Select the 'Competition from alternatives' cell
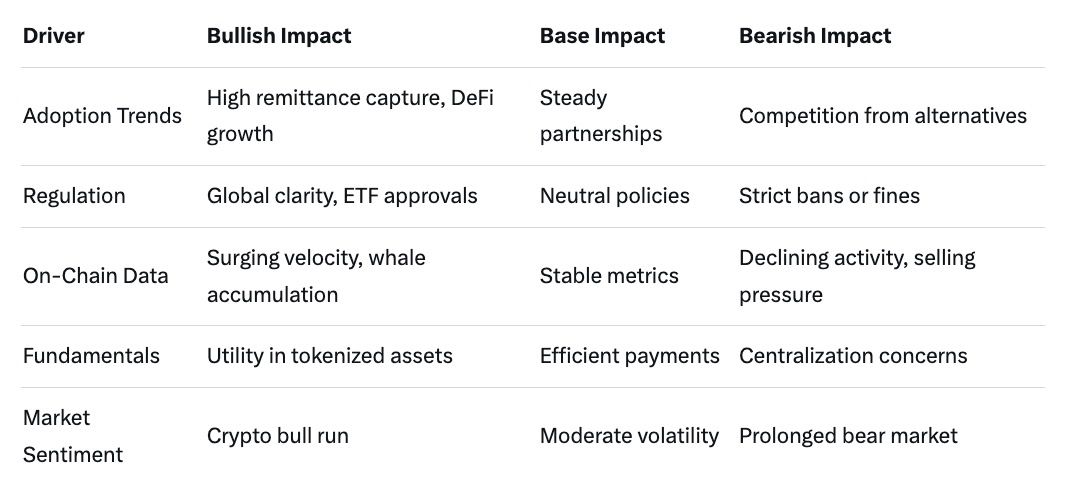The height and width of the screenshot is (496, 1076). point(883,116)
